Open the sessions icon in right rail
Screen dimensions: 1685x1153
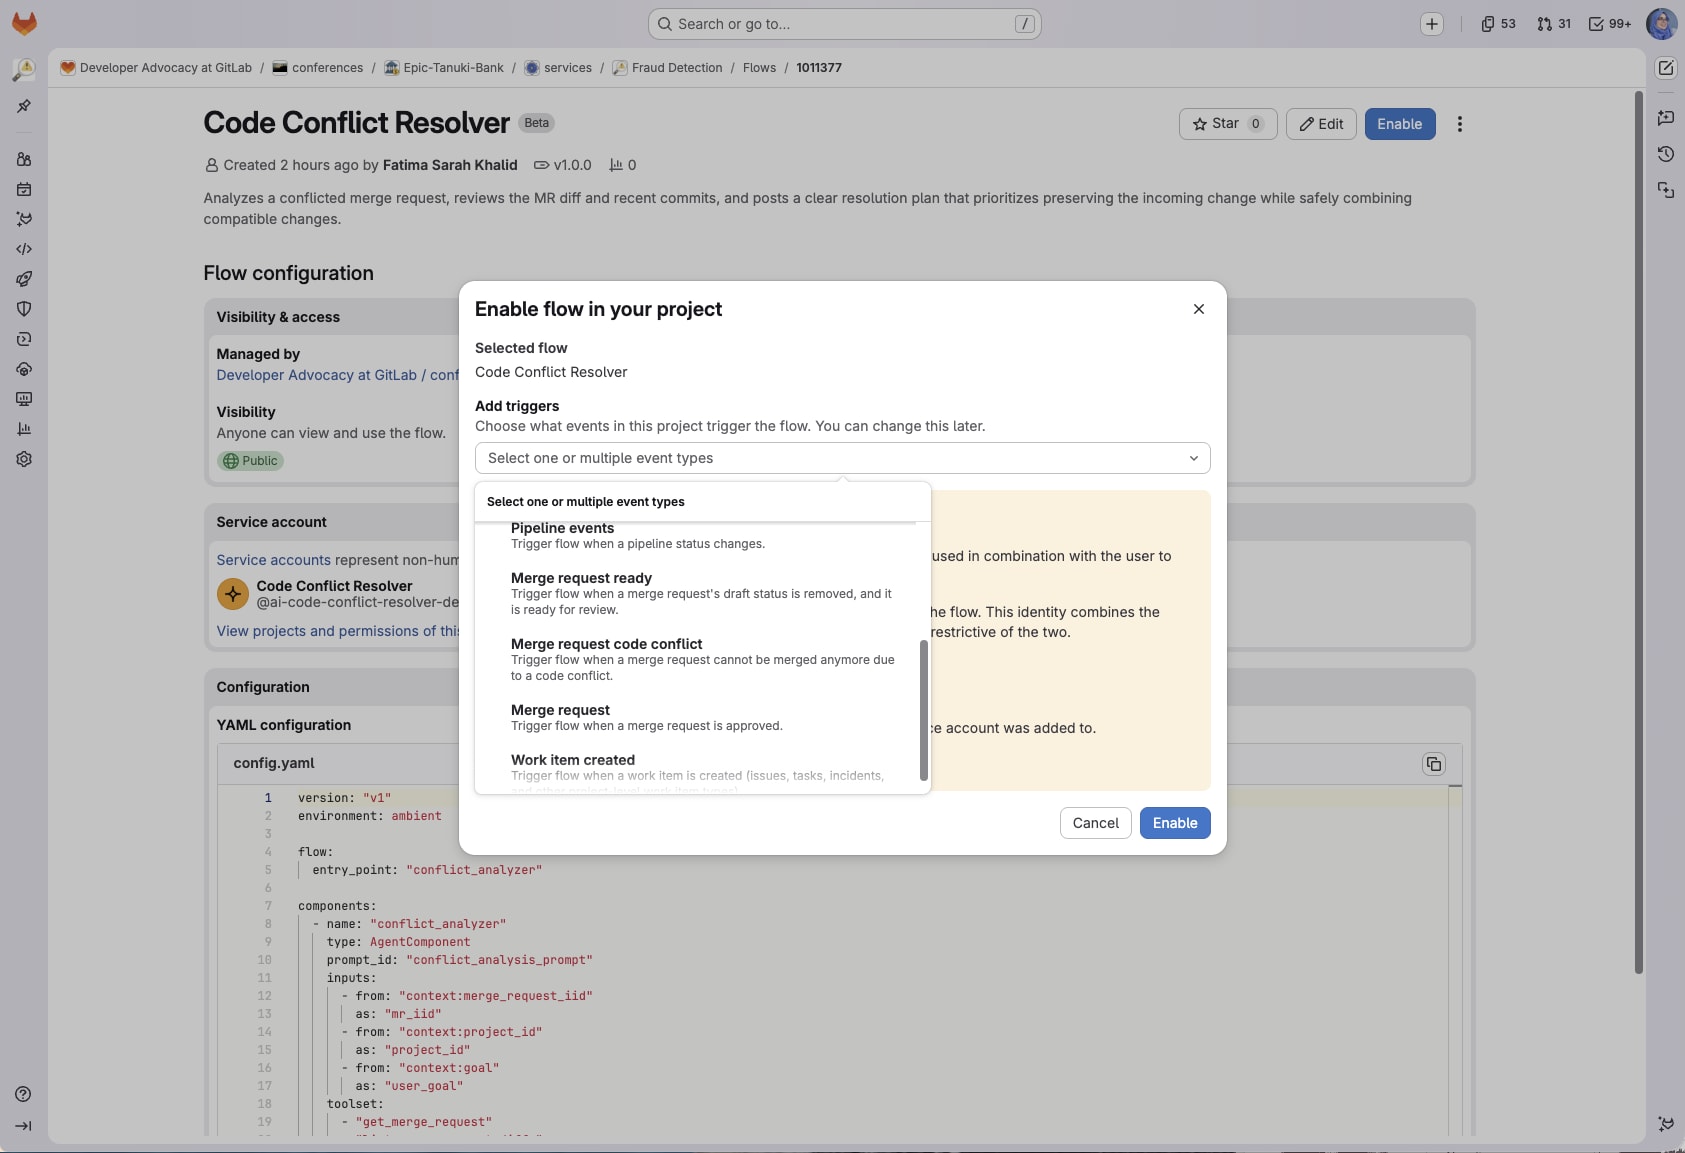[x=1666, y=190]
